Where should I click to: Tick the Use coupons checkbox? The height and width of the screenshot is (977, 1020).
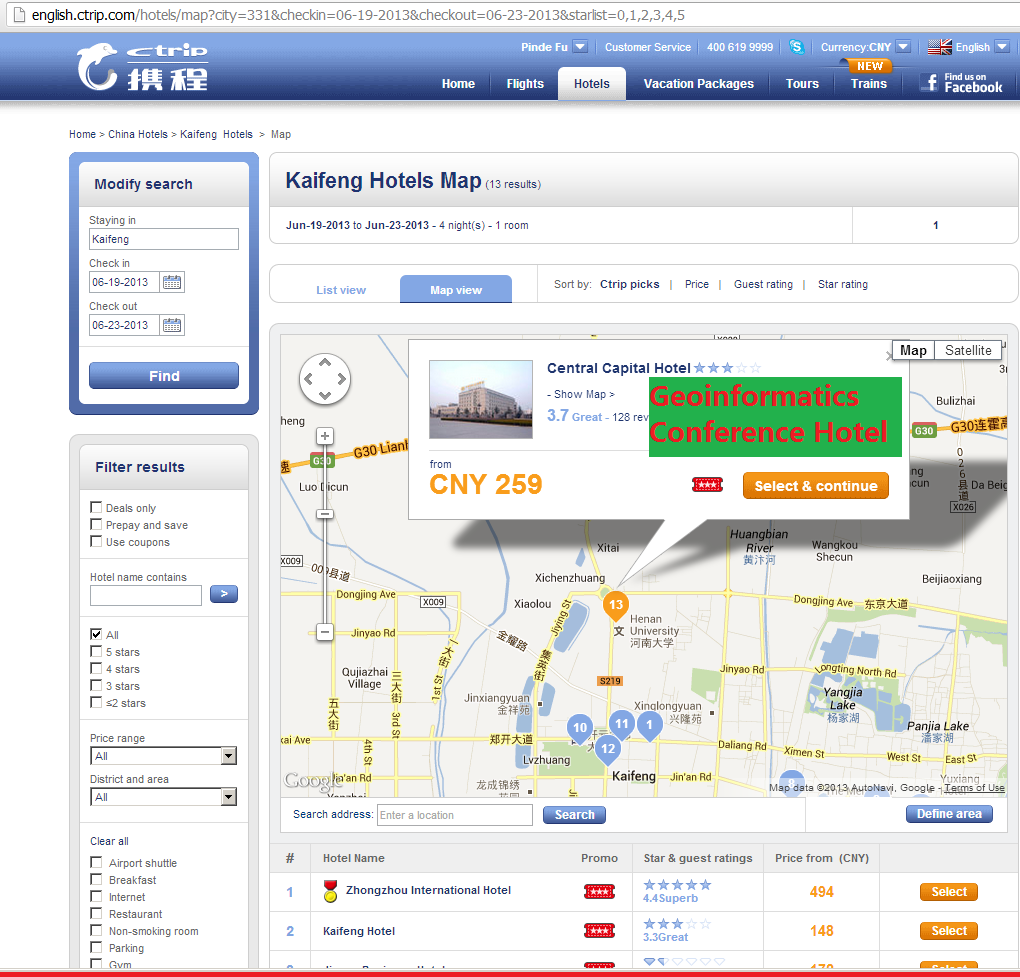click(96, 541)
